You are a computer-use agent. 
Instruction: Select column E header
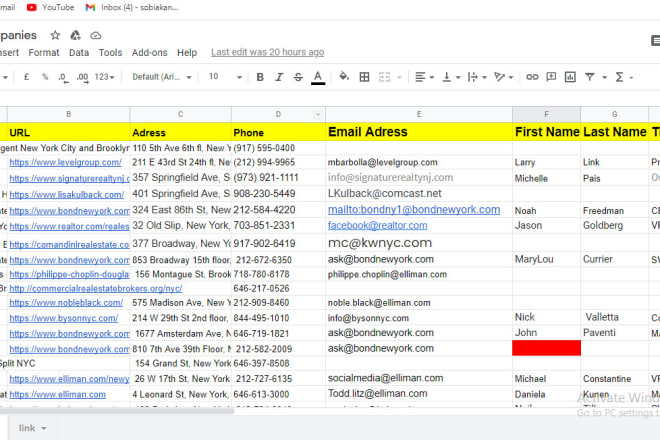pyautogui.click(x=419, y=114)
